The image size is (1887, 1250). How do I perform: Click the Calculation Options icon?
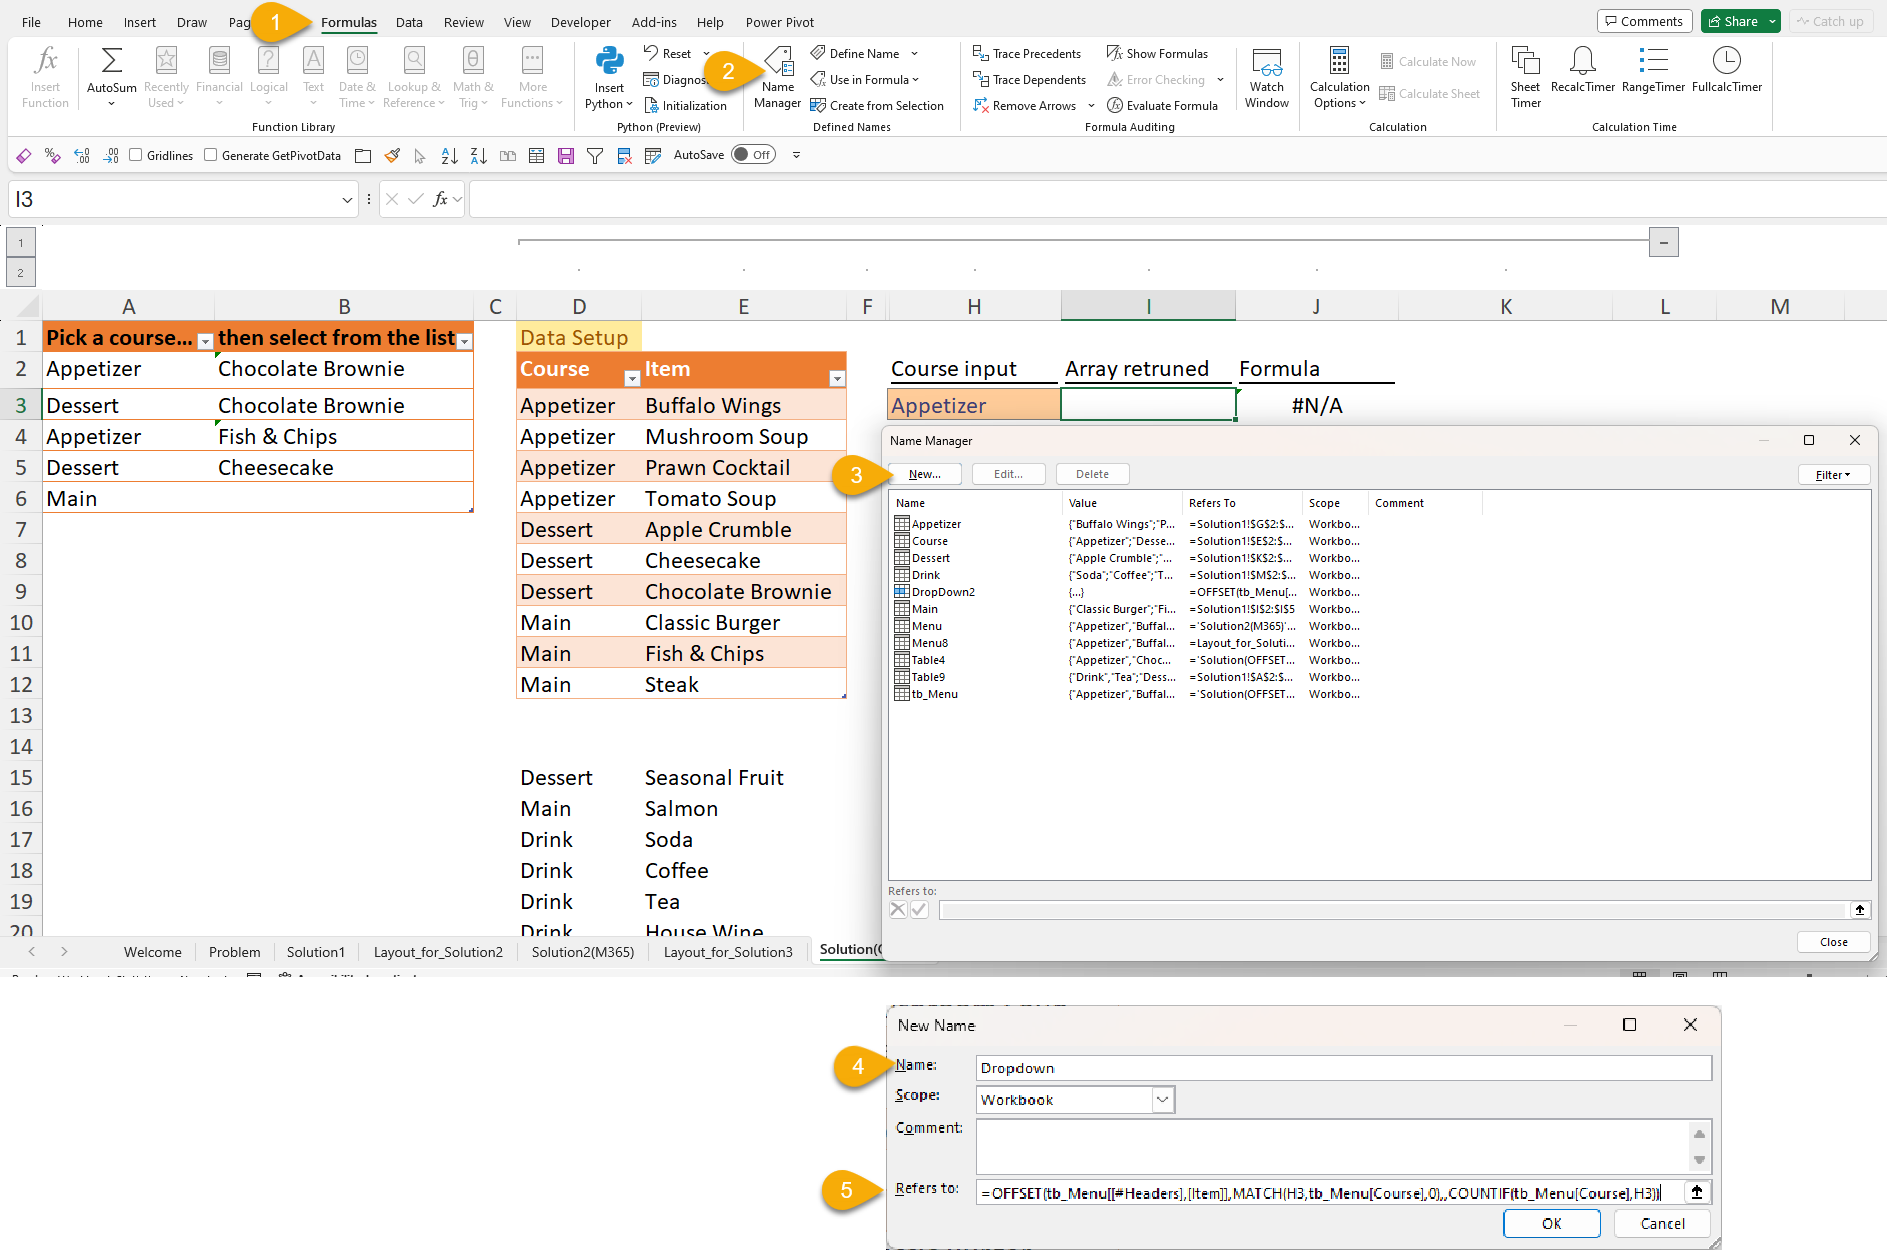click(x=1339, y=62)
